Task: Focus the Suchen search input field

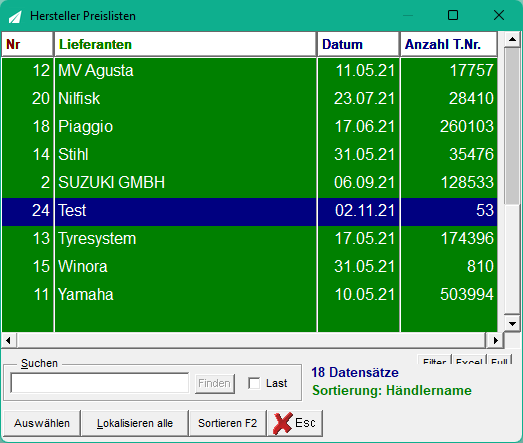Action: tap(100, 383)
